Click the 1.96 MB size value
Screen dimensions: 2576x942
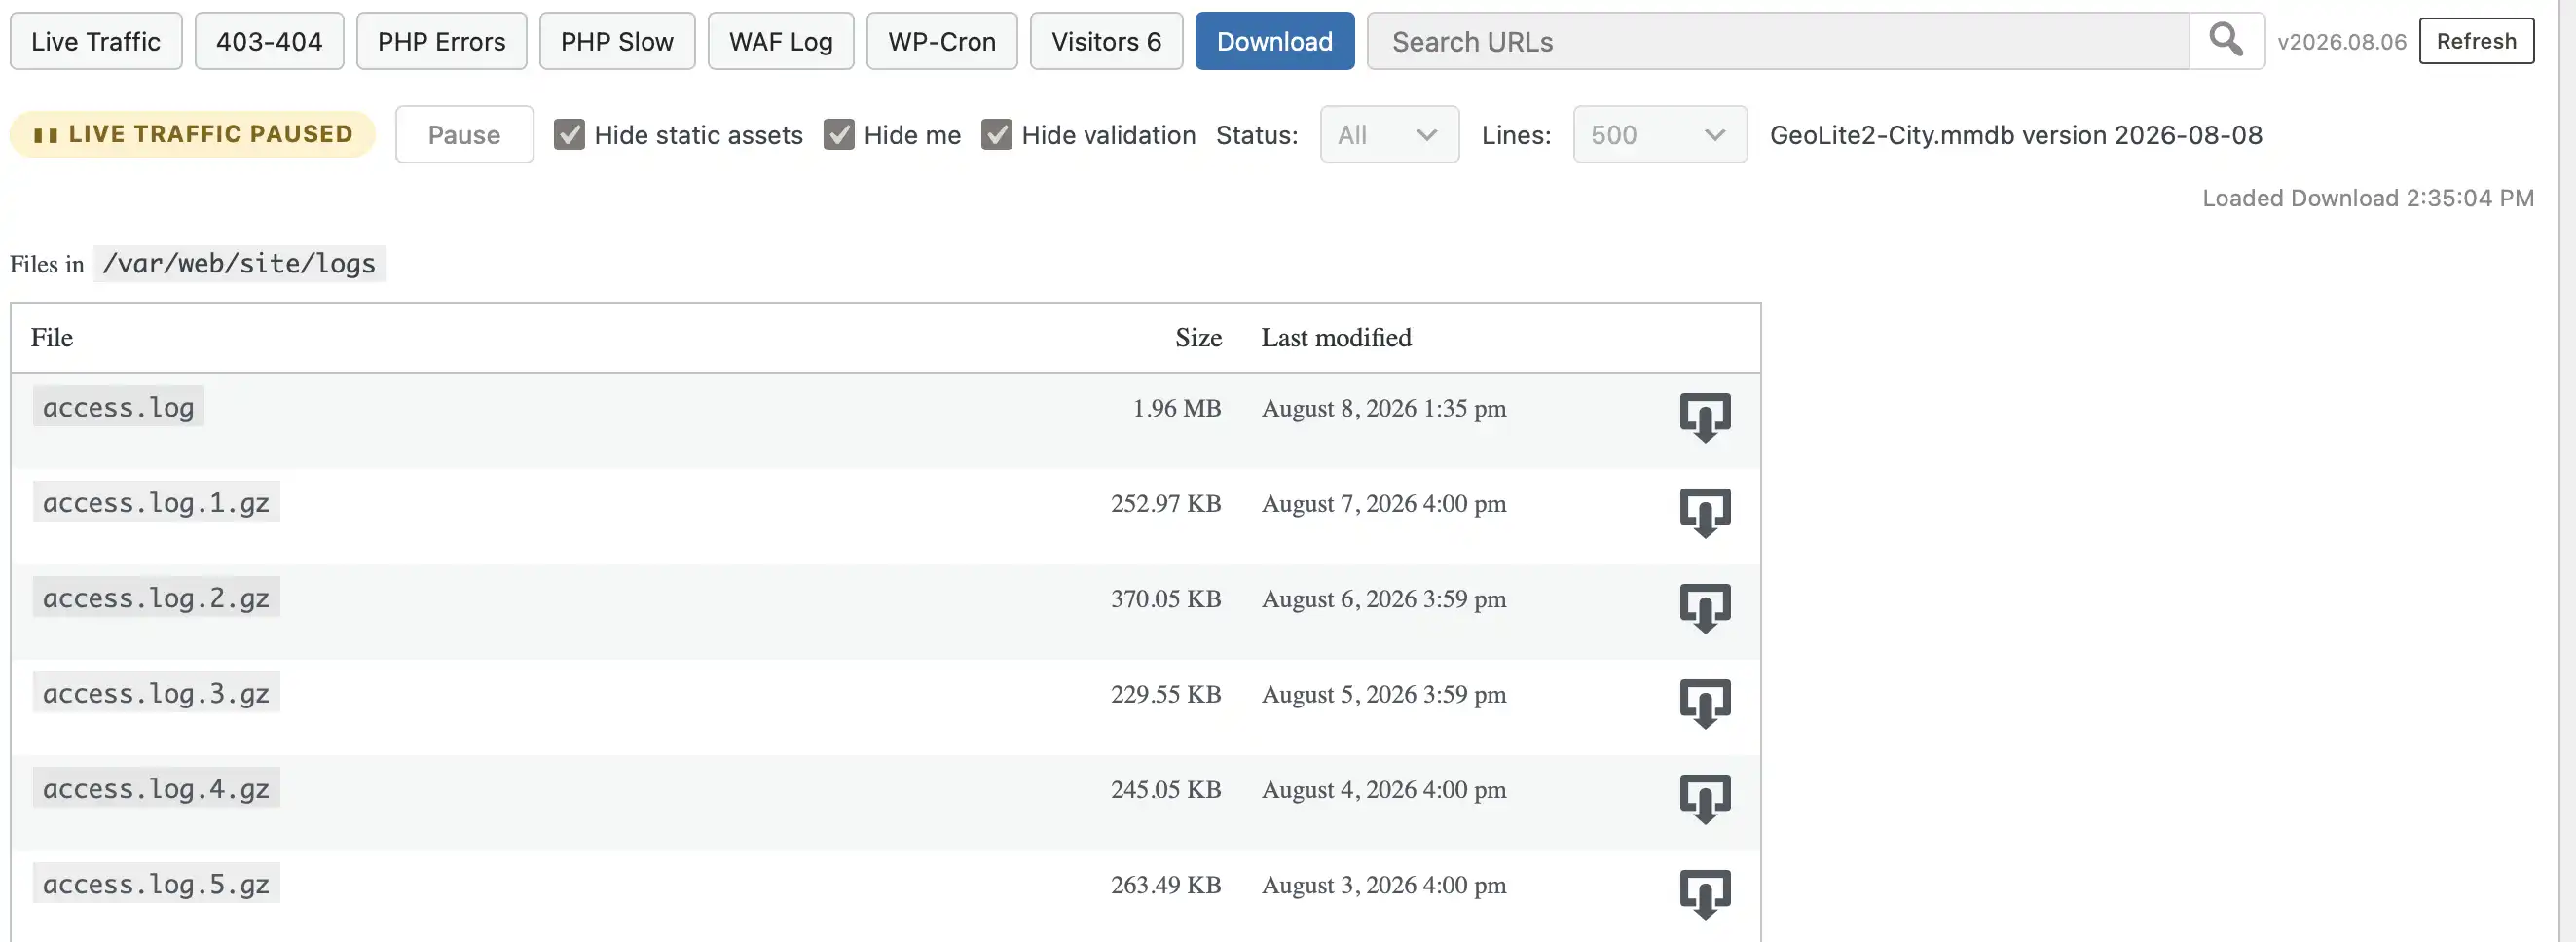click(x=1177, y=408)
